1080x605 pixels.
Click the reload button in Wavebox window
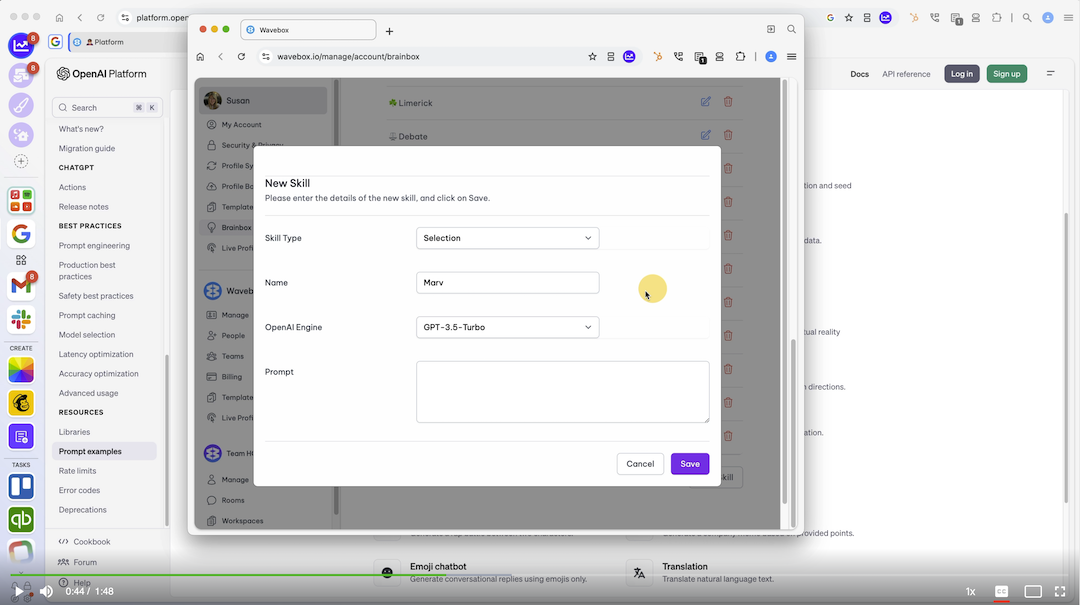(x=241, y=57)
